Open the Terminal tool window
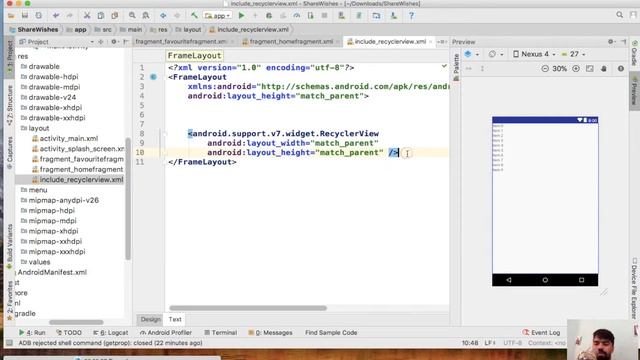Screen dimensions: 640x360 (x=220, y=333)
